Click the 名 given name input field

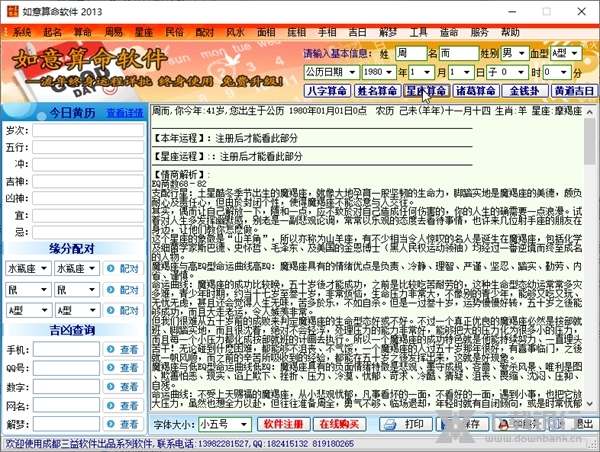(x=459, y=54)
